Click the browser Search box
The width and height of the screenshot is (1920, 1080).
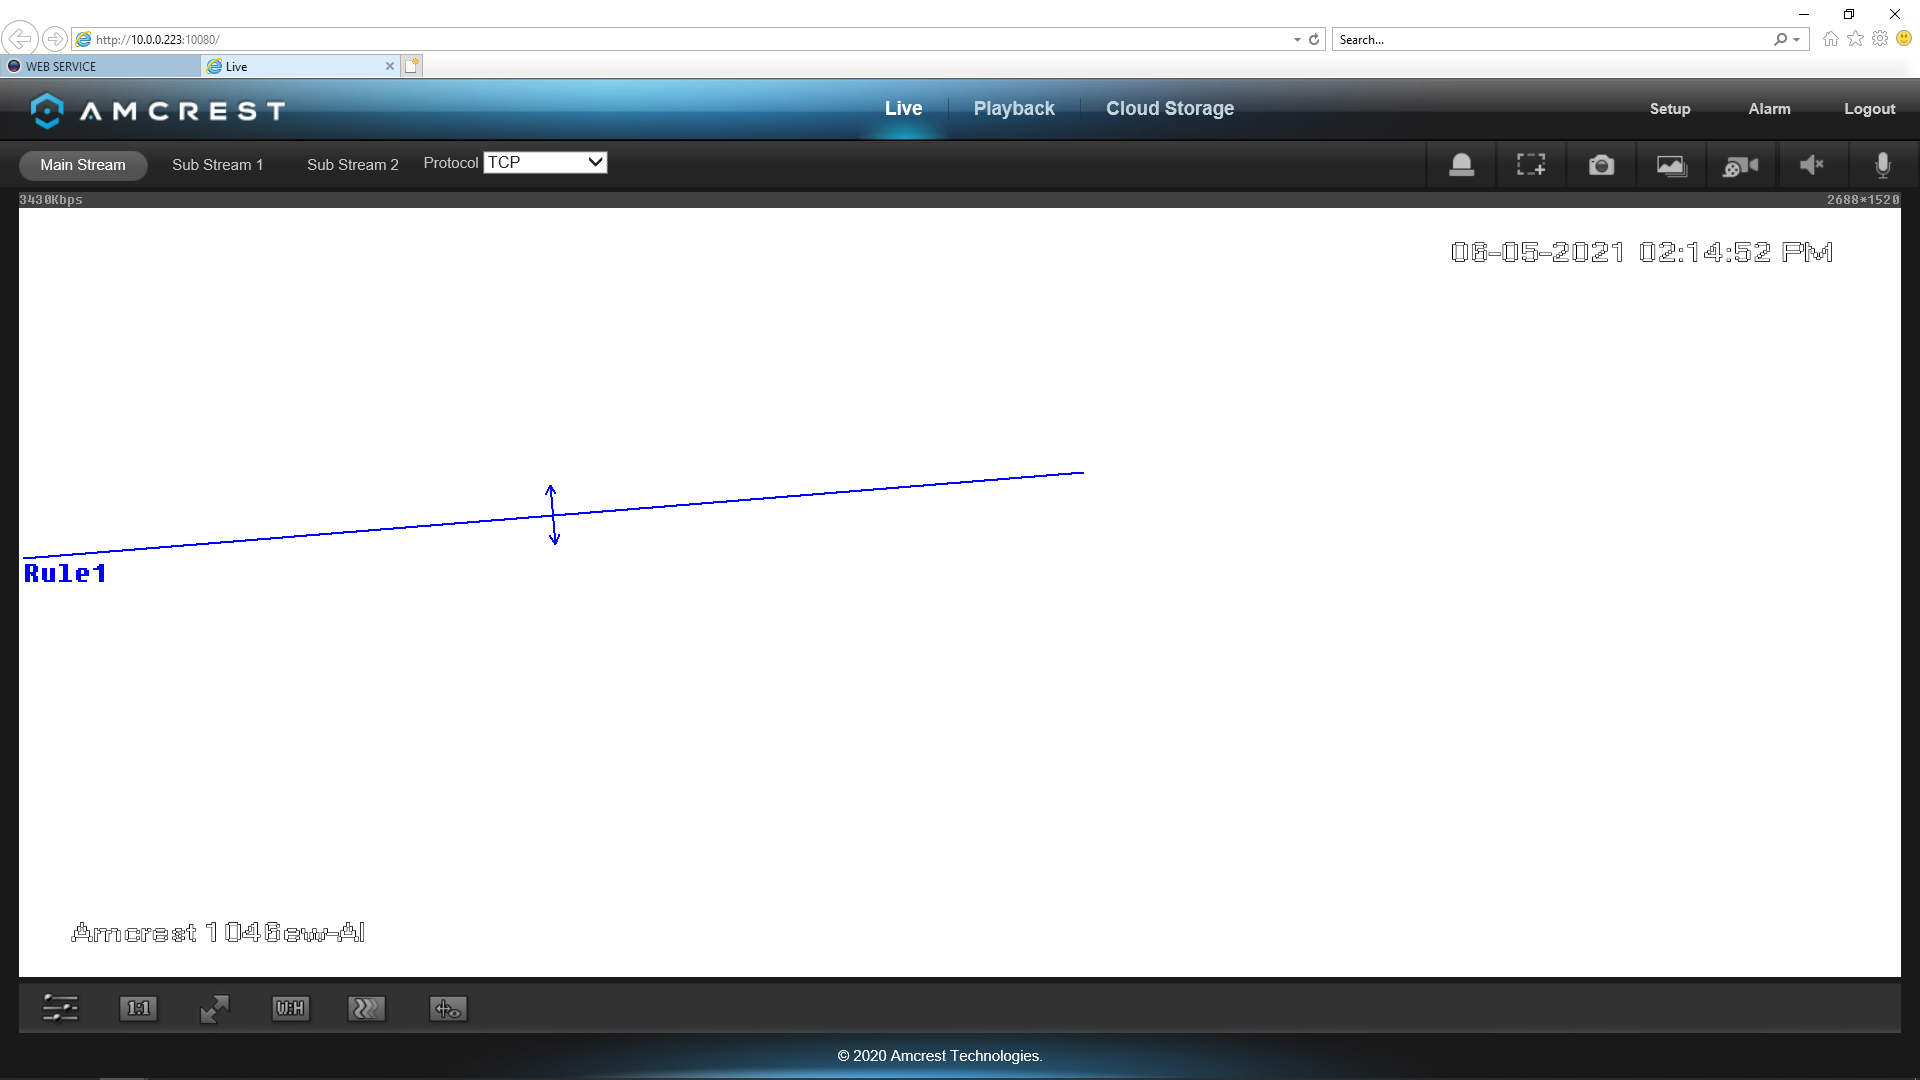click(1552, 40)
